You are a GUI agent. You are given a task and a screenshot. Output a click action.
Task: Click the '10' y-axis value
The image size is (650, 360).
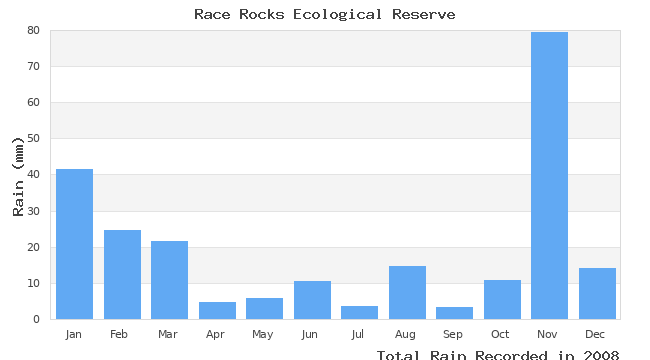click(x=34, y=283)
